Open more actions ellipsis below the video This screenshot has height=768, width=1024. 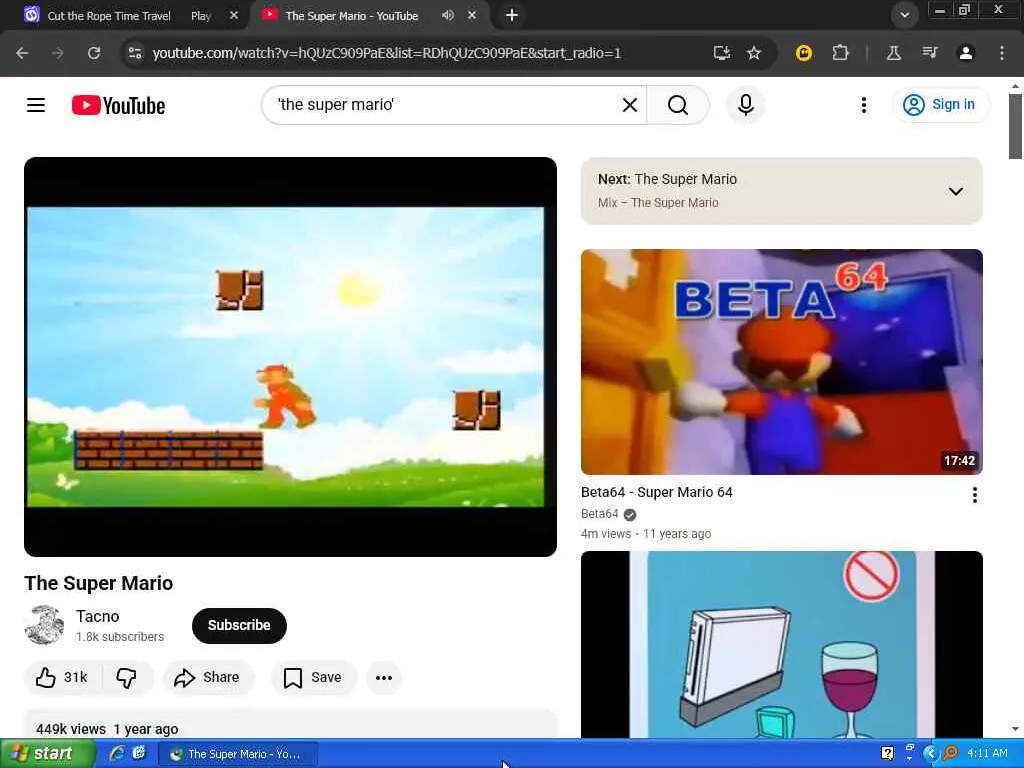coord(384,677)
